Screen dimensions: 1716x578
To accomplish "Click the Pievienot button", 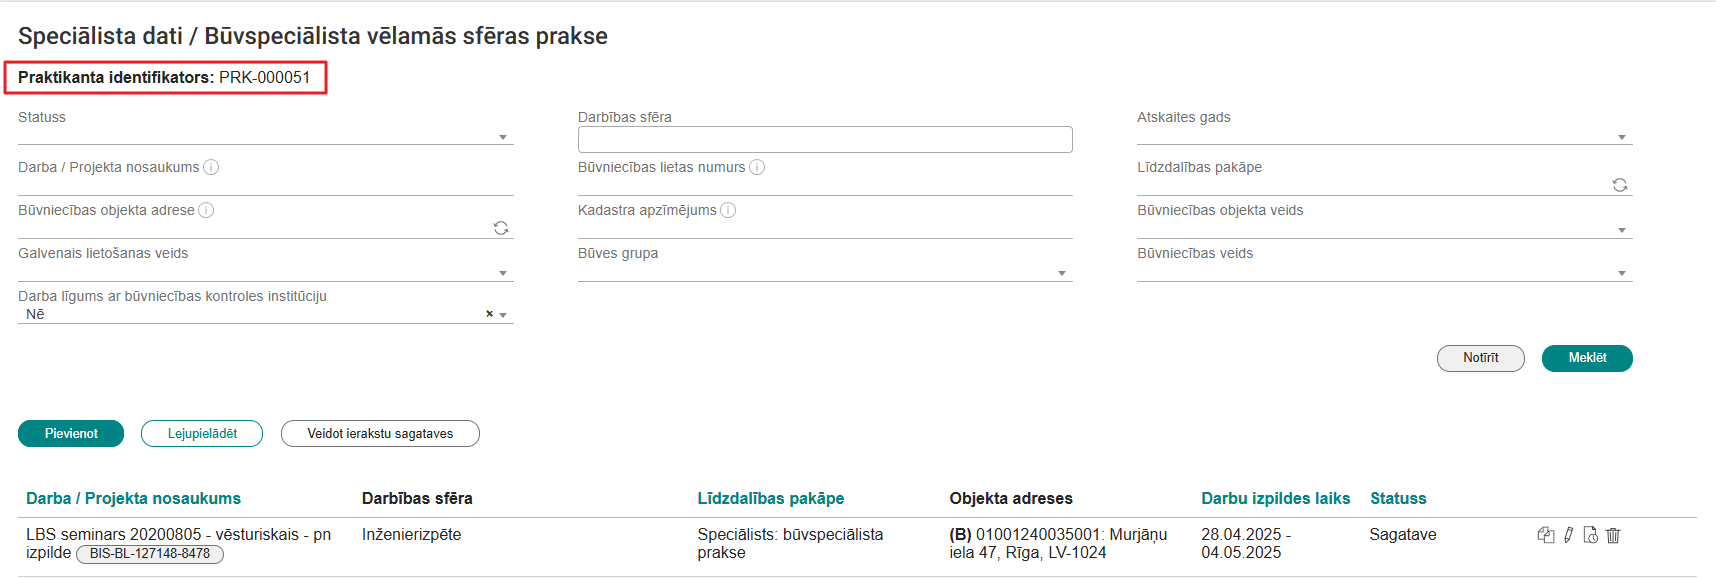I will tap(71, 433).
